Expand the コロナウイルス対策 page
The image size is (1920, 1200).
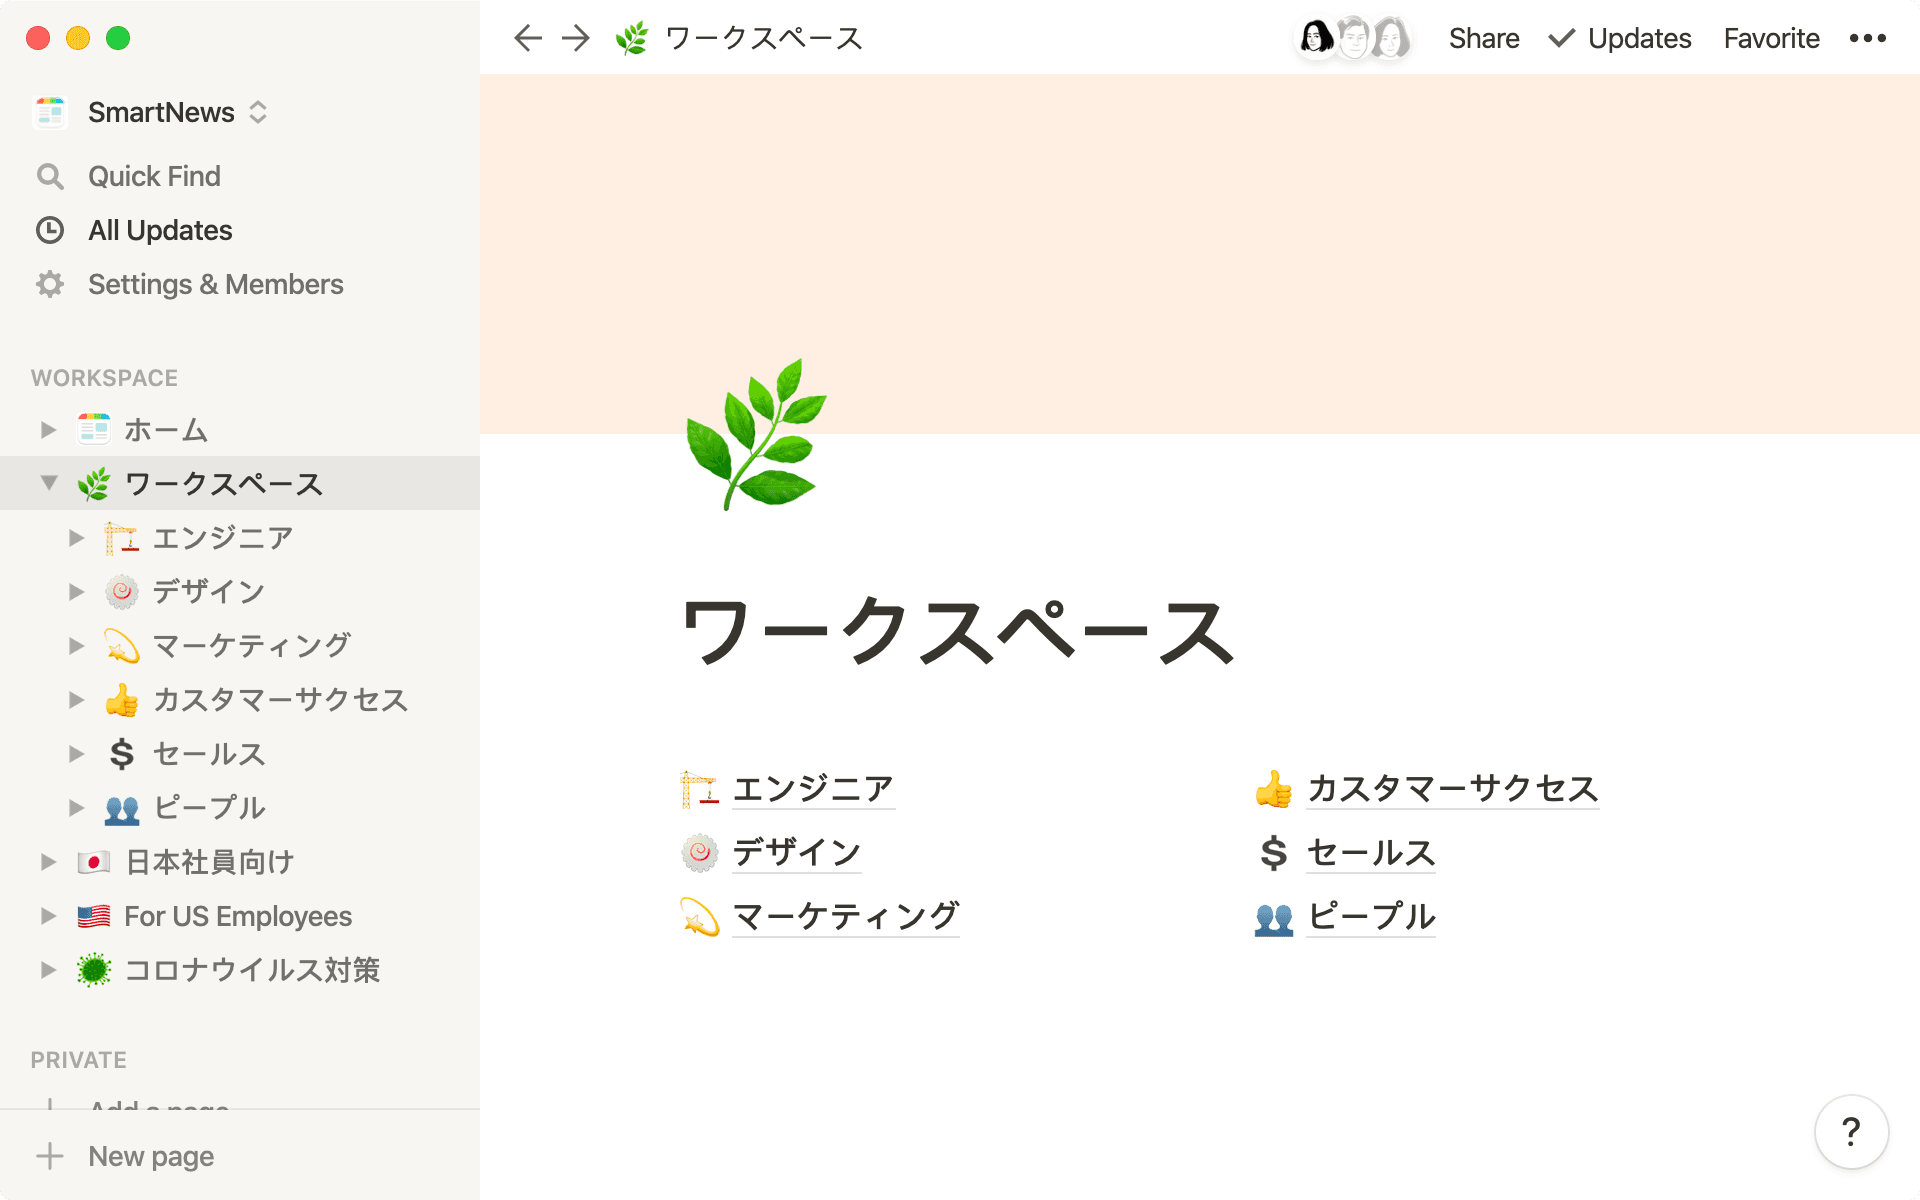[47, 969]
